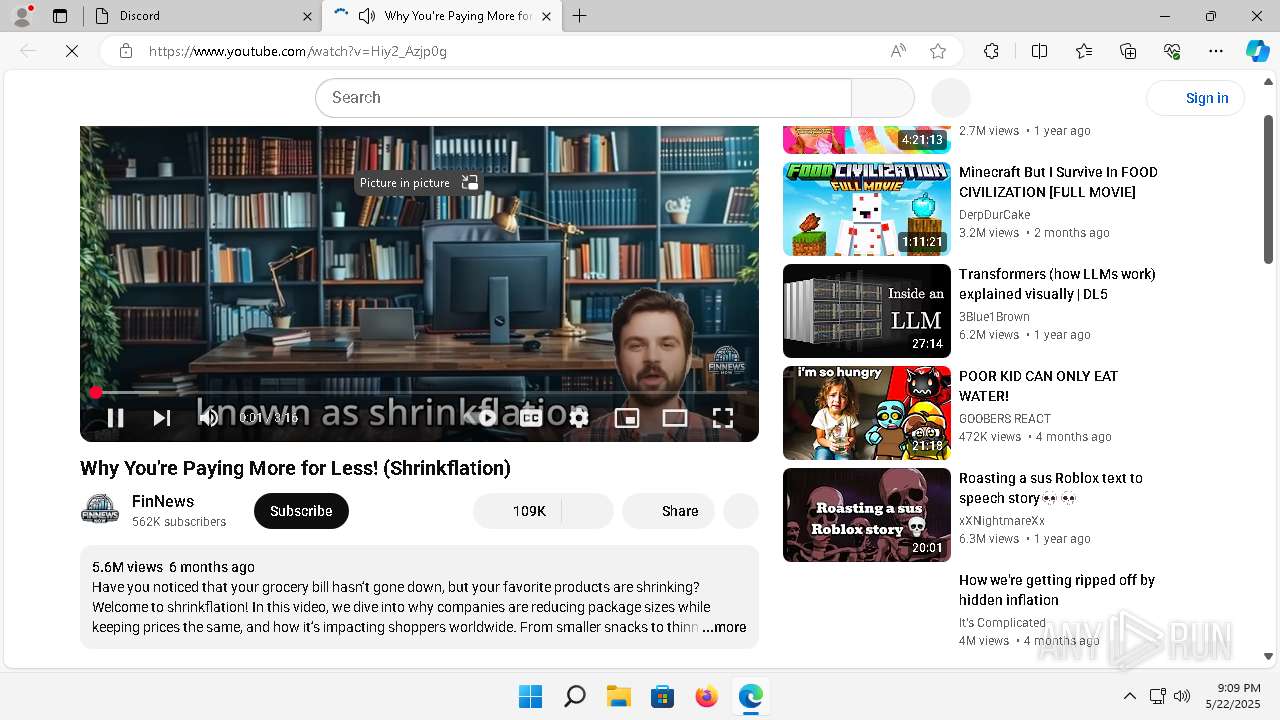Open the player settings gear
The height and width of the screenshot is (720, 1280).
coord(579,418)
